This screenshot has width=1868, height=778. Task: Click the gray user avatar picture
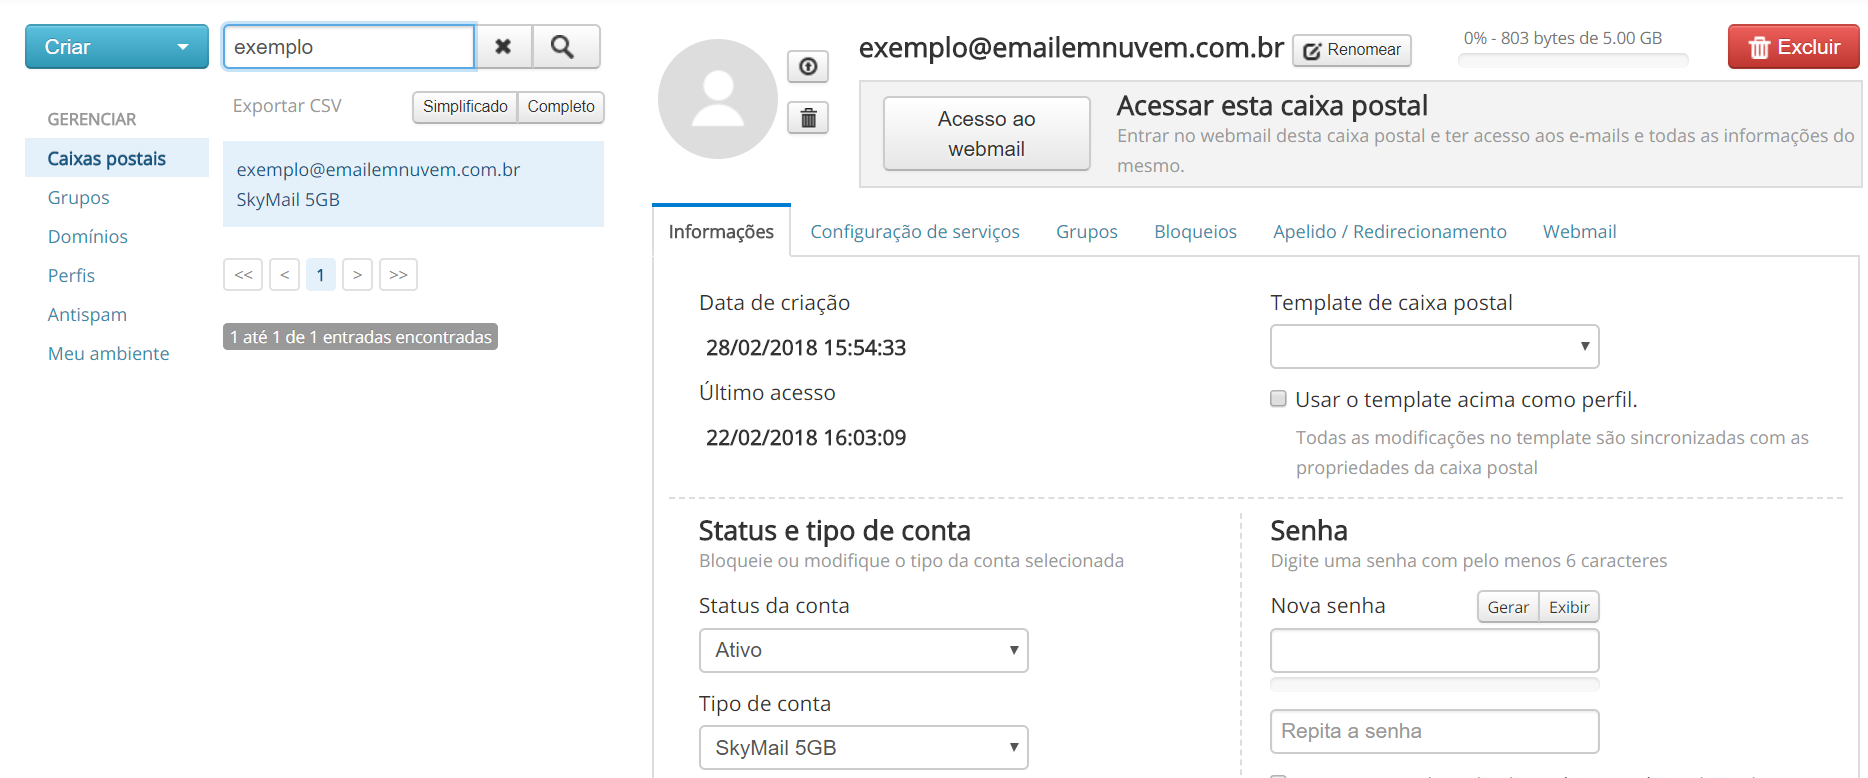(x=717, y=99)
